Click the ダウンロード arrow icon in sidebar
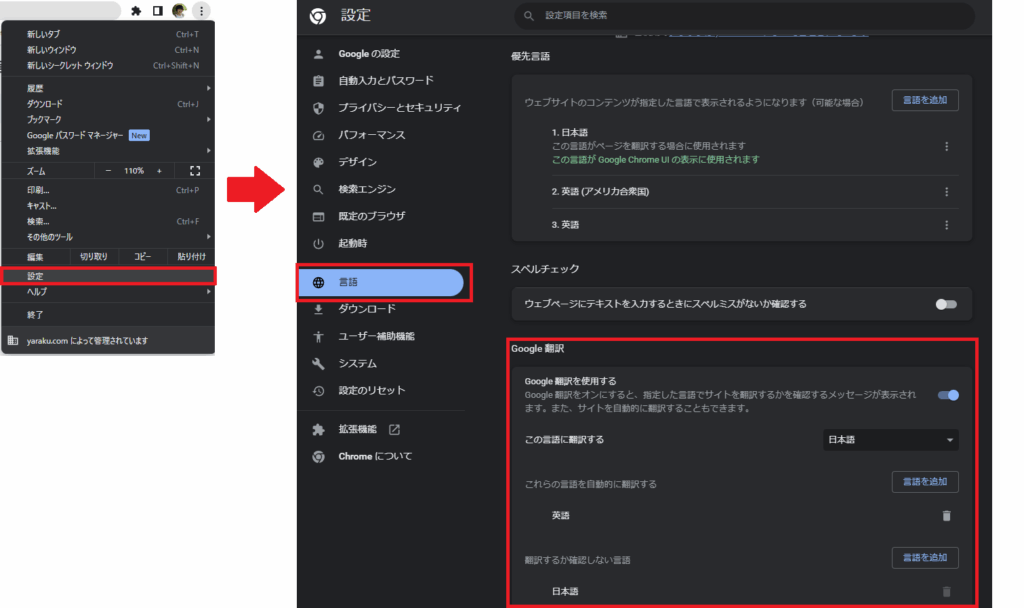This screenshot has width=1024, height=608. click(x=318, y=309)
